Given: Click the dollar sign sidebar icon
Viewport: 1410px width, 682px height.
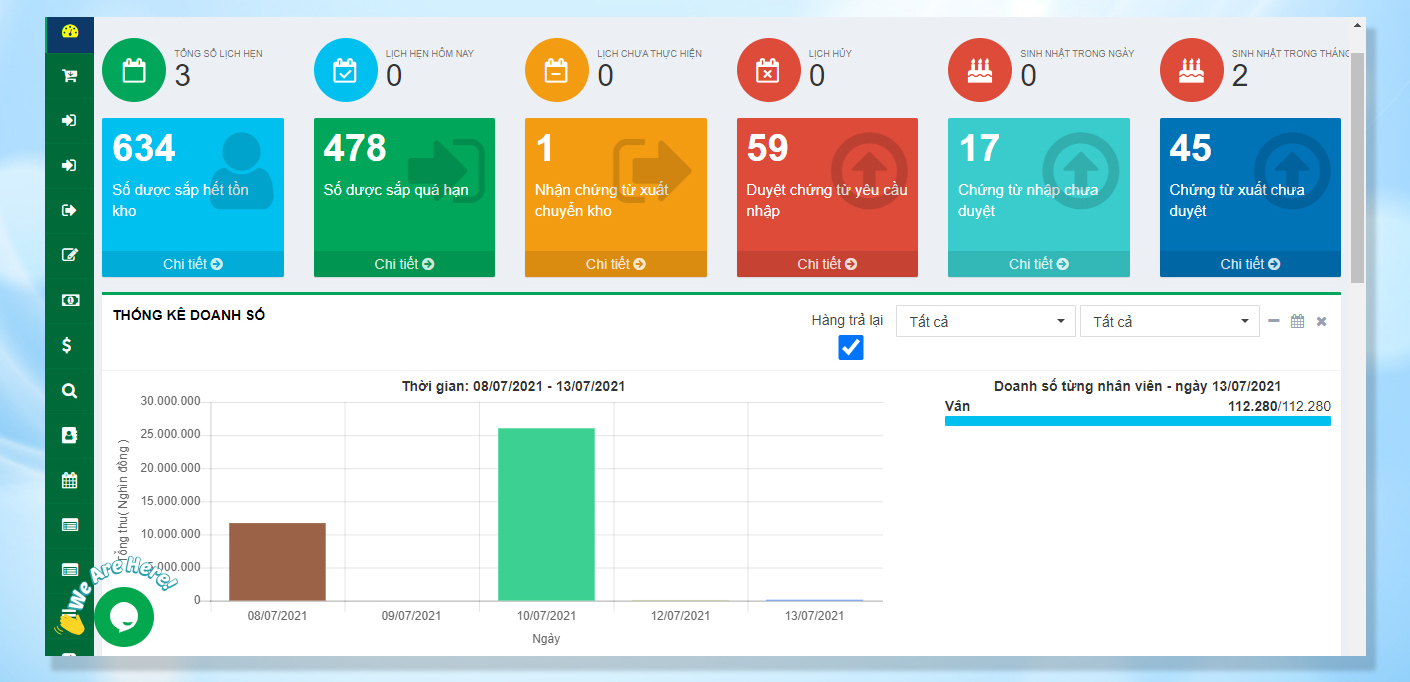Looking at the screenshot, I should pos(67,345).
